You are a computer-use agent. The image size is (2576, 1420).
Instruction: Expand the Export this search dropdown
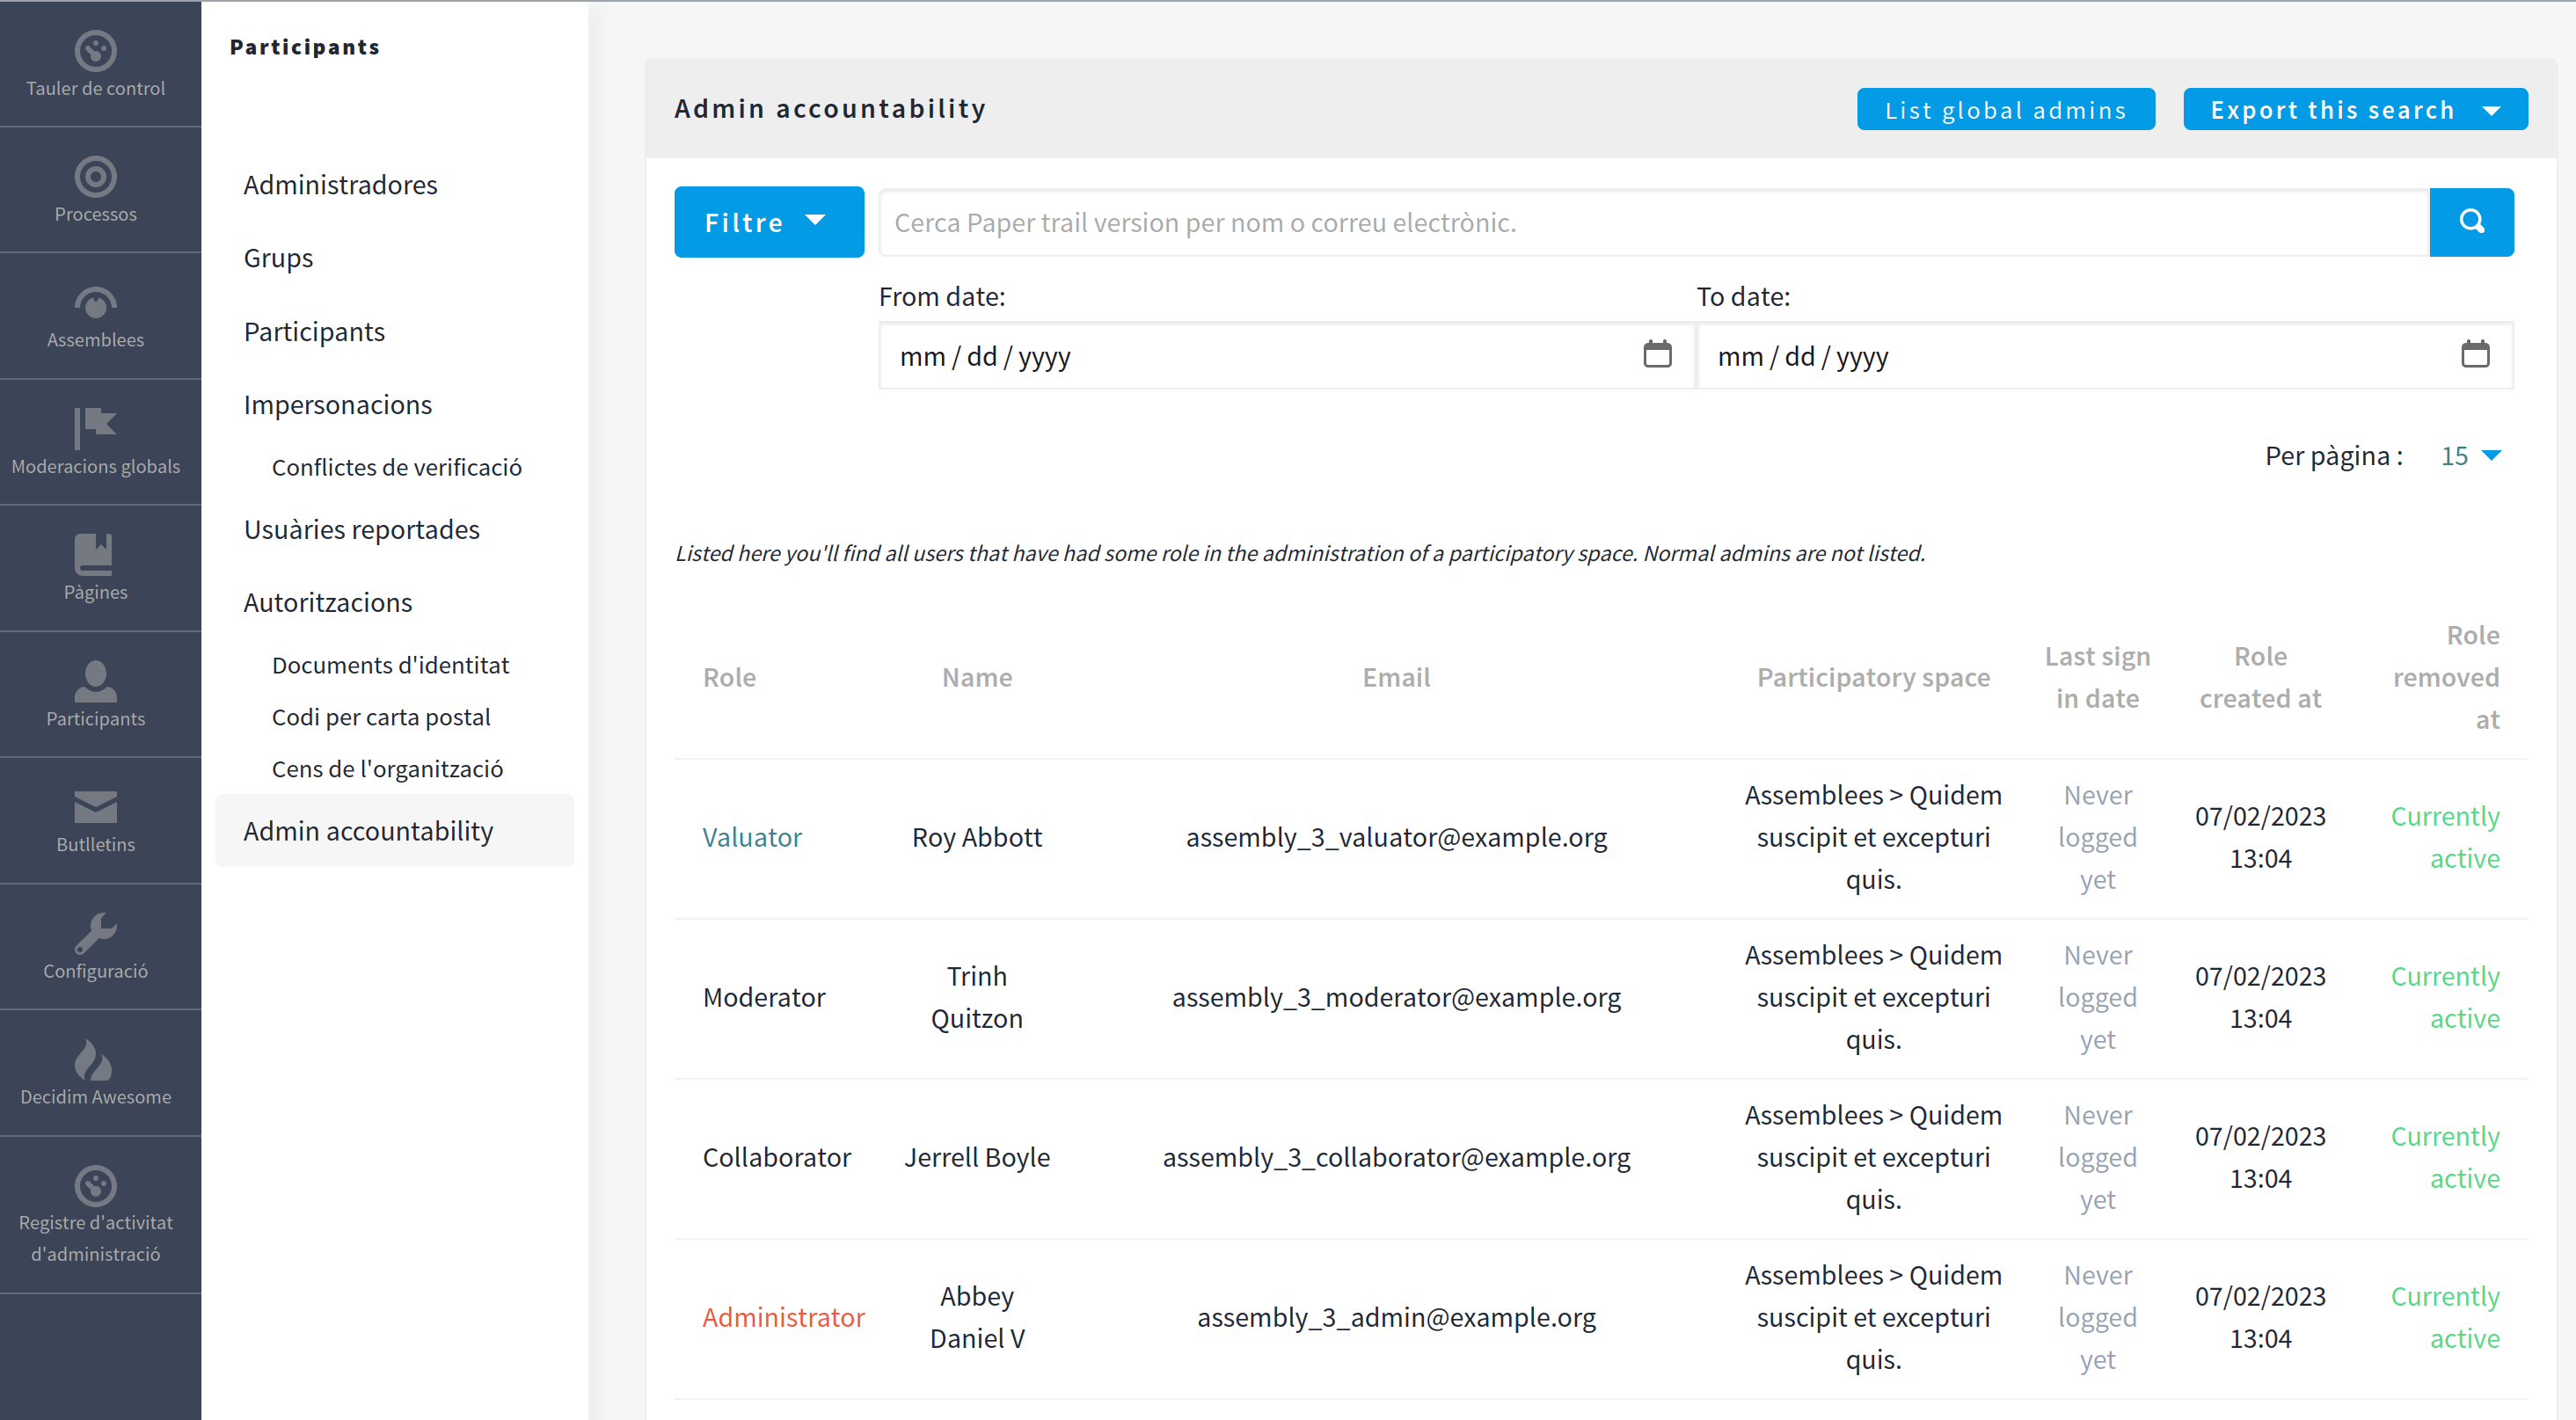(x=2492, y=106)
